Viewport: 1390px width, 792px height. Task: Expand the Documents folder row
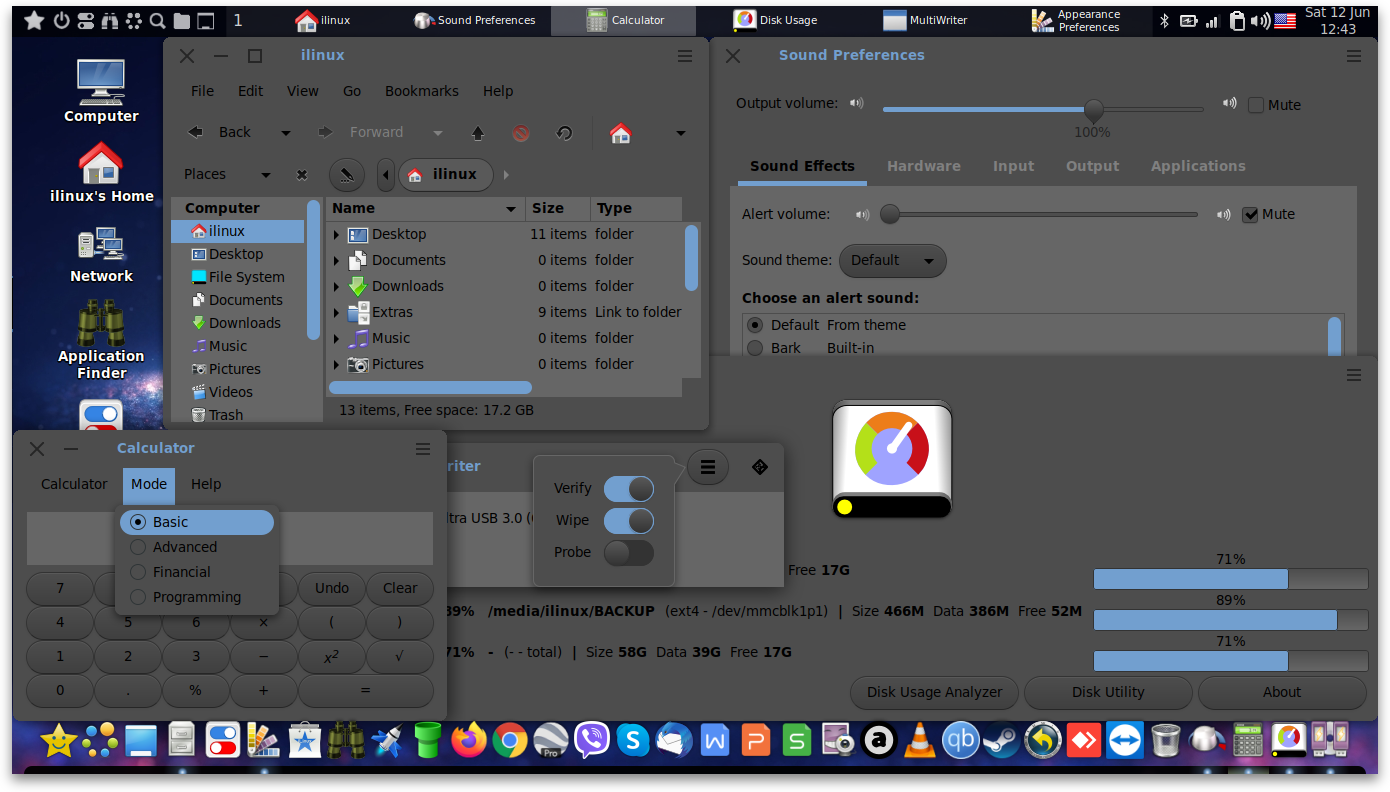337,260
